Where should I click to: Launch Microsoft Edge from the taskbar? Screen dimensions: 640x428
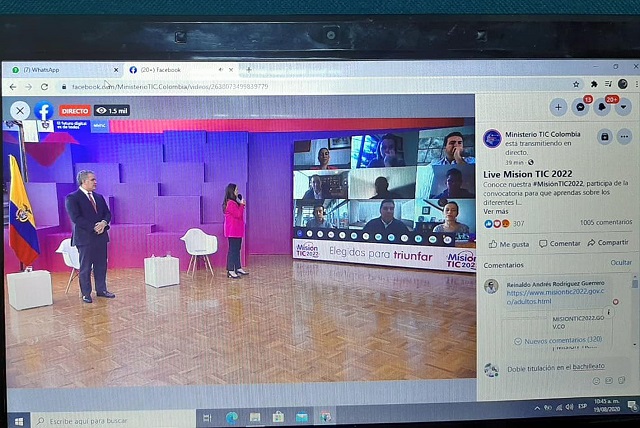pyautogui.click(x=231, y=417)
